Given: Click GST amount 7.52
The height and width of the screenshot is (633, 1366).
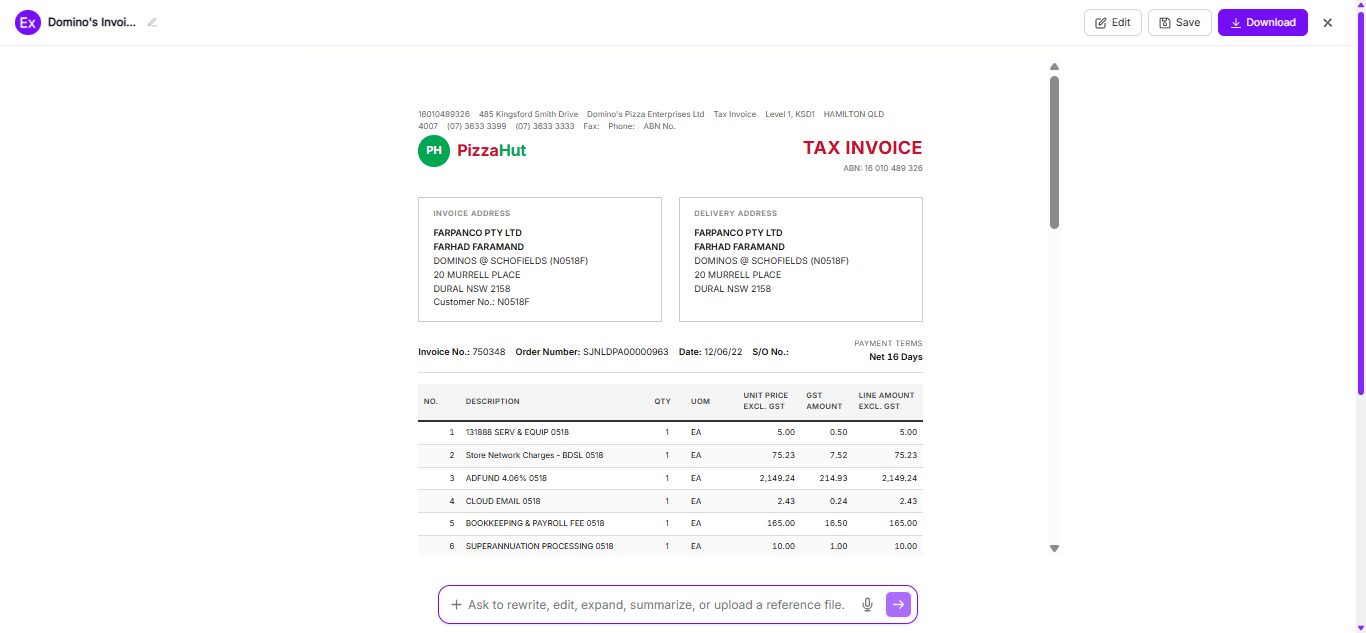Looking at the screenshot, I should pos(838,455).
